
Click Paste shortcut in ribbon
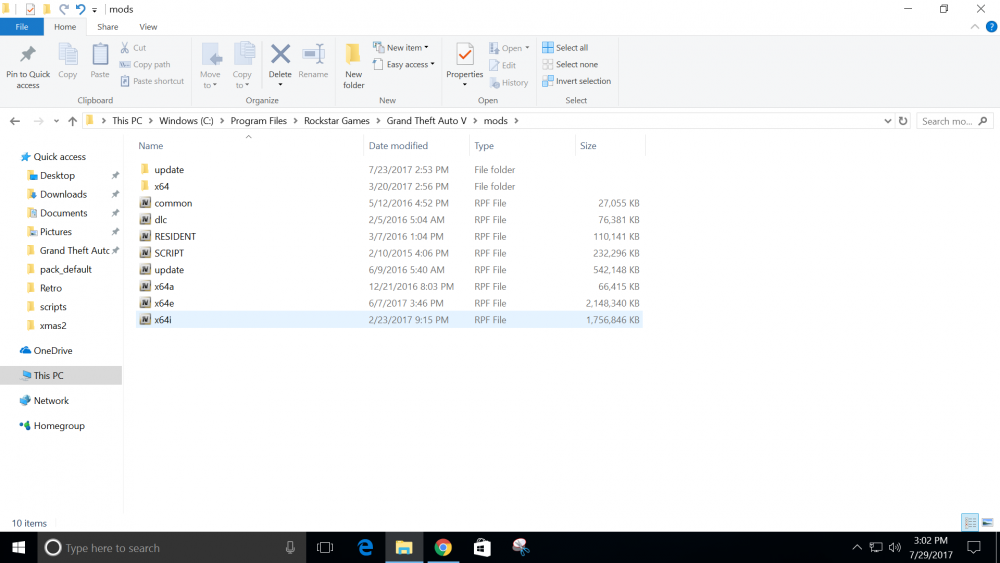[152, 81]
